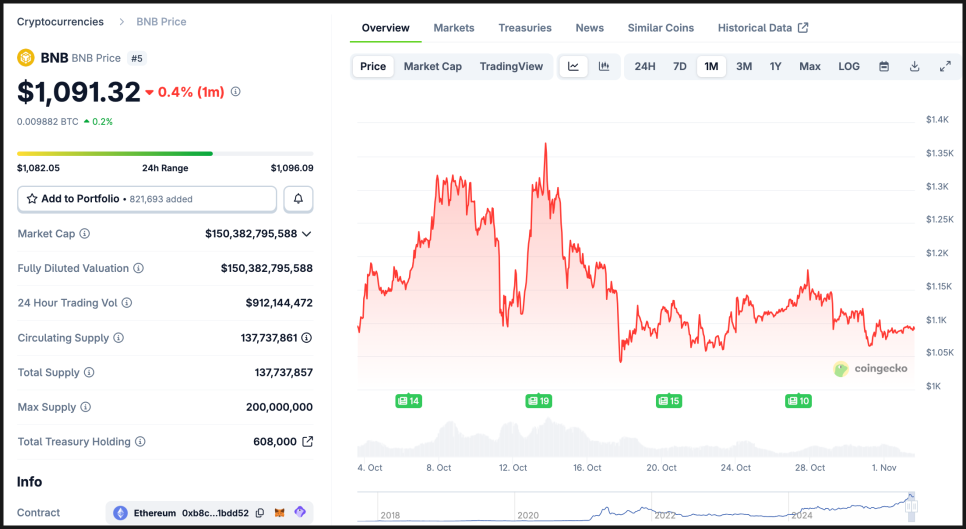Screen dimensions: 966x529
Task: Switch the chart to Market Cap
Action: tap(432, 67)
